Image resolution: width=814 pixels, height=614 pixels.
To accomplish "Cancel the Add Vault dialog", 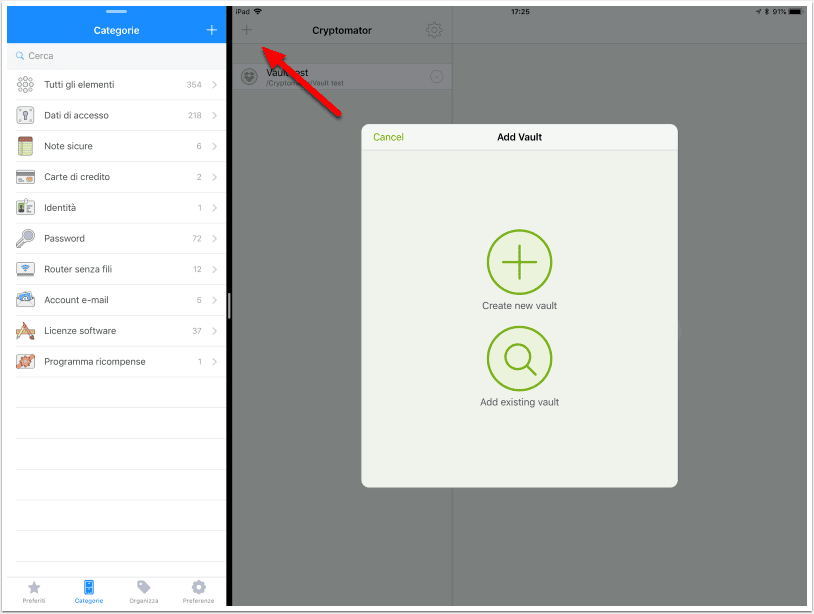I will click(x=388, y=137).
